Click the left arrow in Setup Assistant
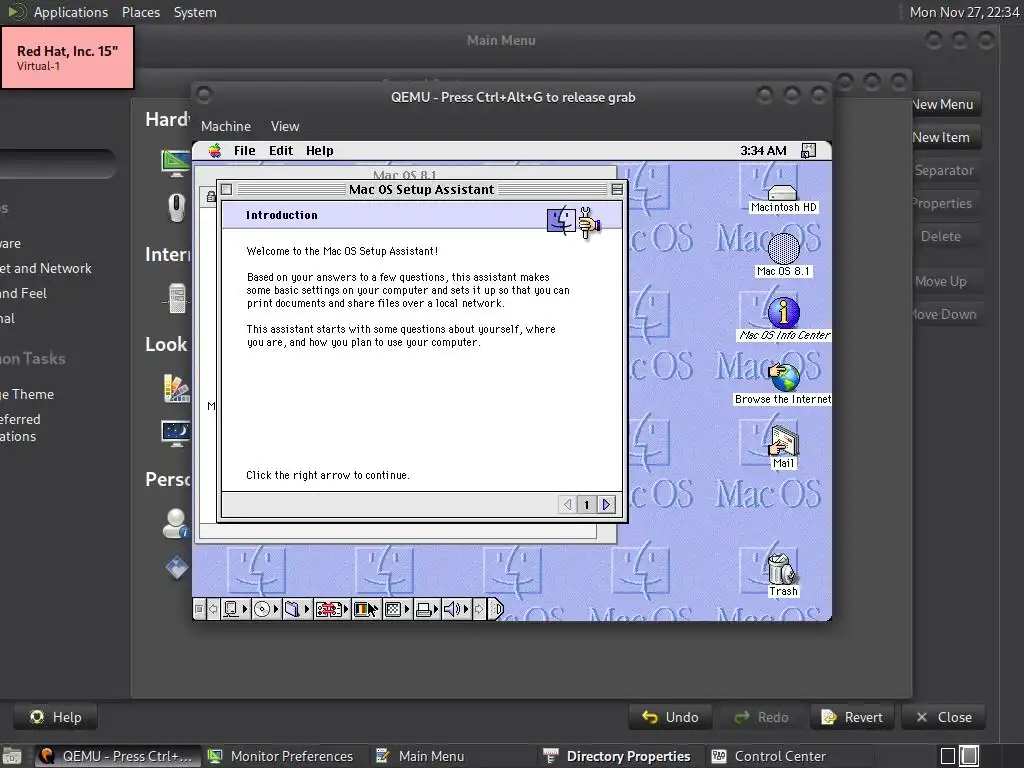The width and height of the screenshot is (1024, 768). pos(568,504)
